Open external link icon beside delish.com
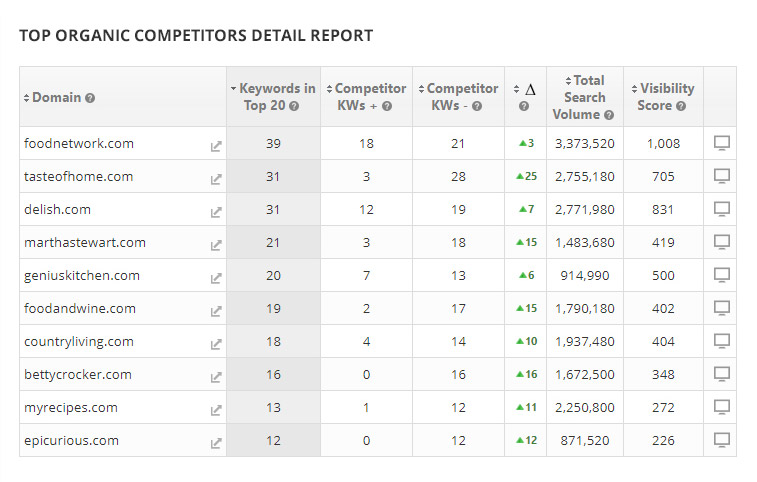This screenshot has height=482, width=757. [x=216, y=212]
